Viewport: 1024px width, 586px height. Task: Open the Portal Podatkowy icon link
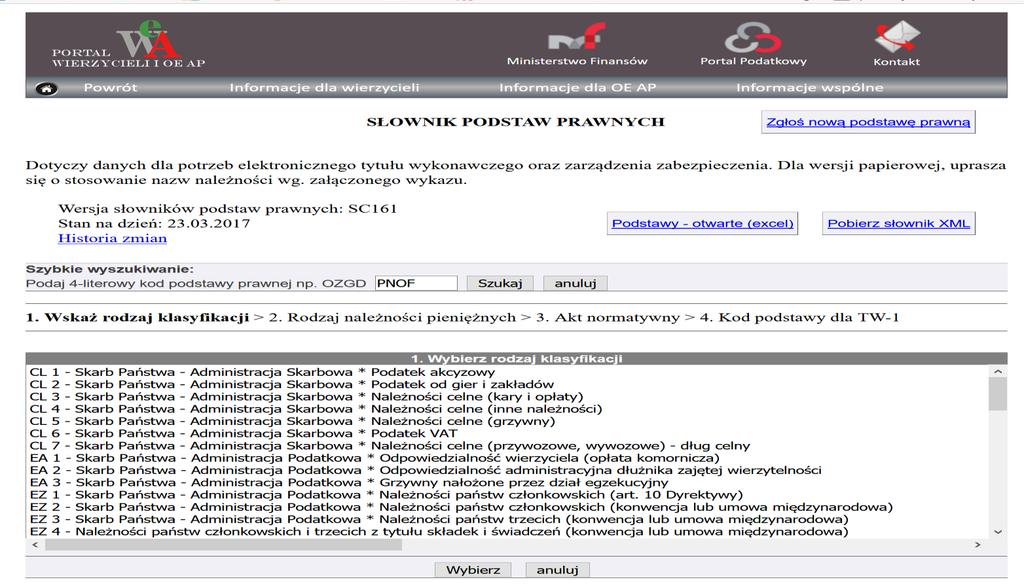(753, 44)
